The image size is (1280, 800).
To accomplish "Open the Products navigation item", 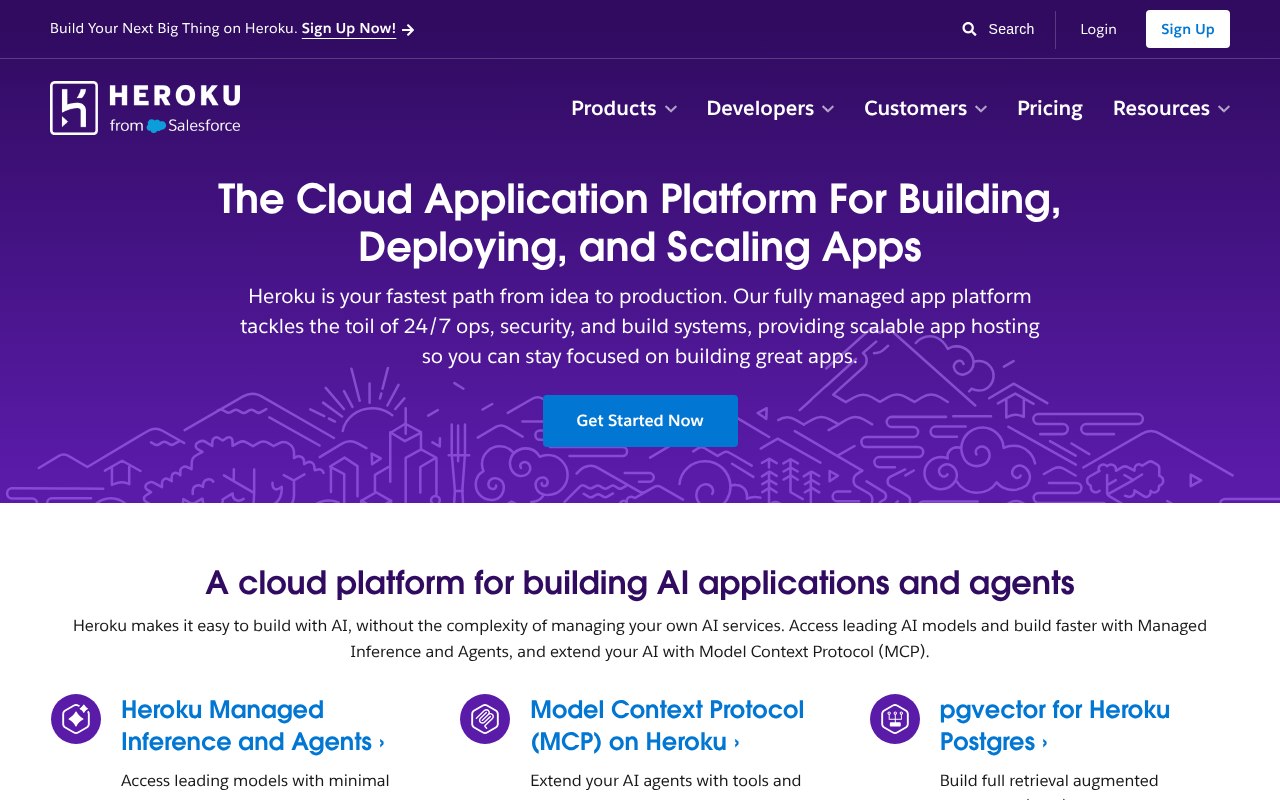I will (x=614, y=108).
